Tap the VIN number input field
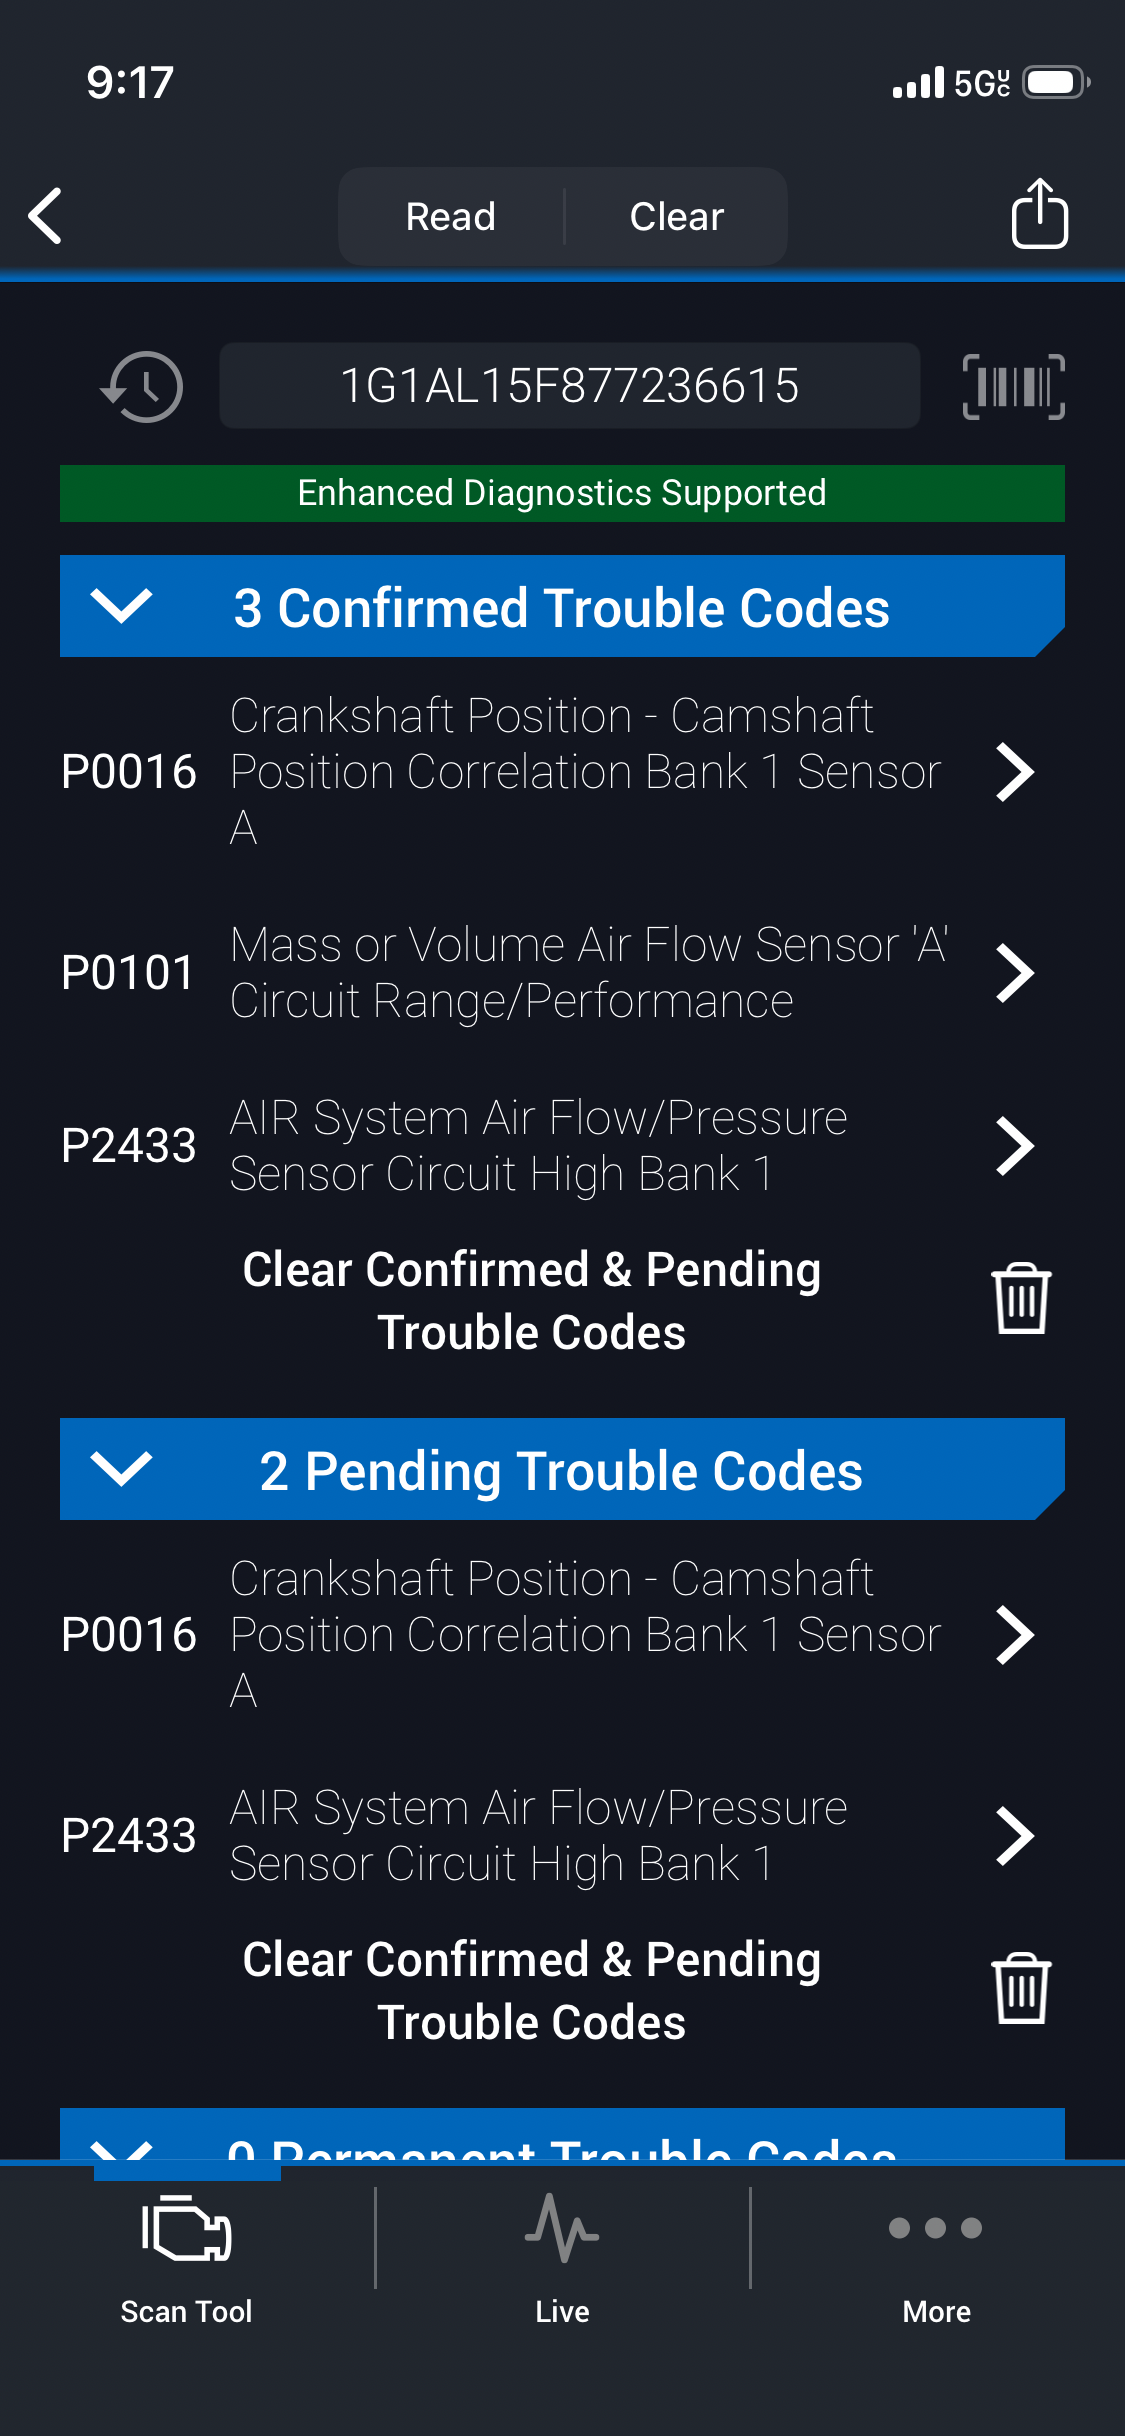 569,386
